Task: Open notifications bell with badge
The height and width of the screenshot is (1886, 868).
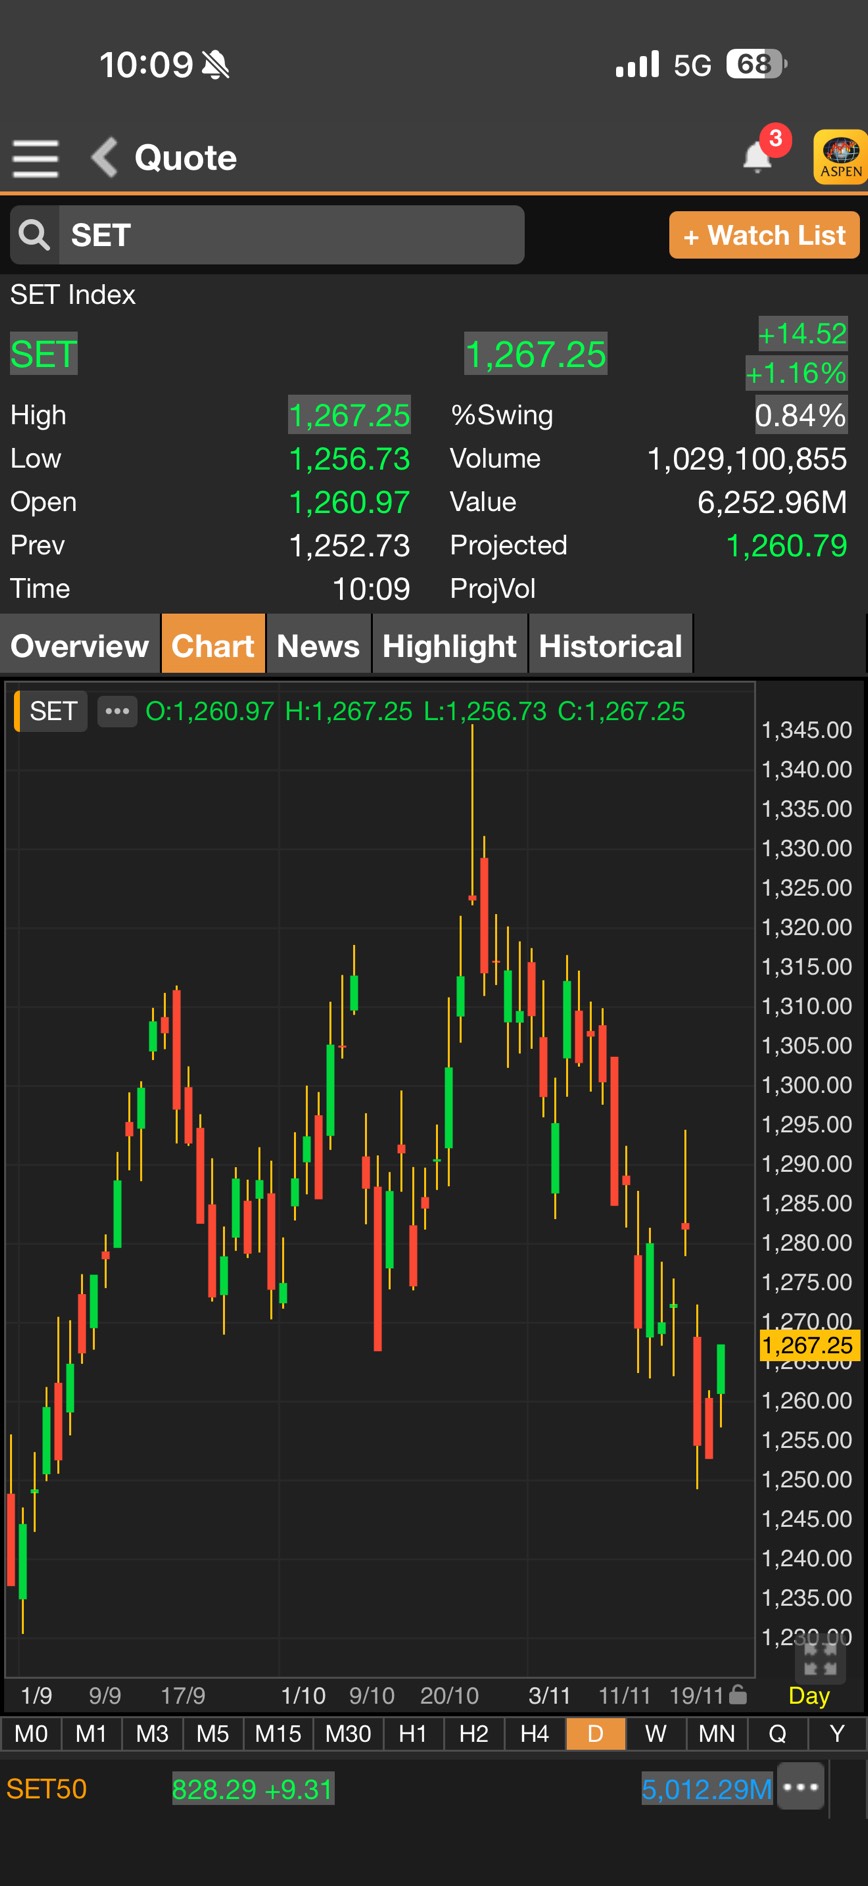Action: click(759, 156)
